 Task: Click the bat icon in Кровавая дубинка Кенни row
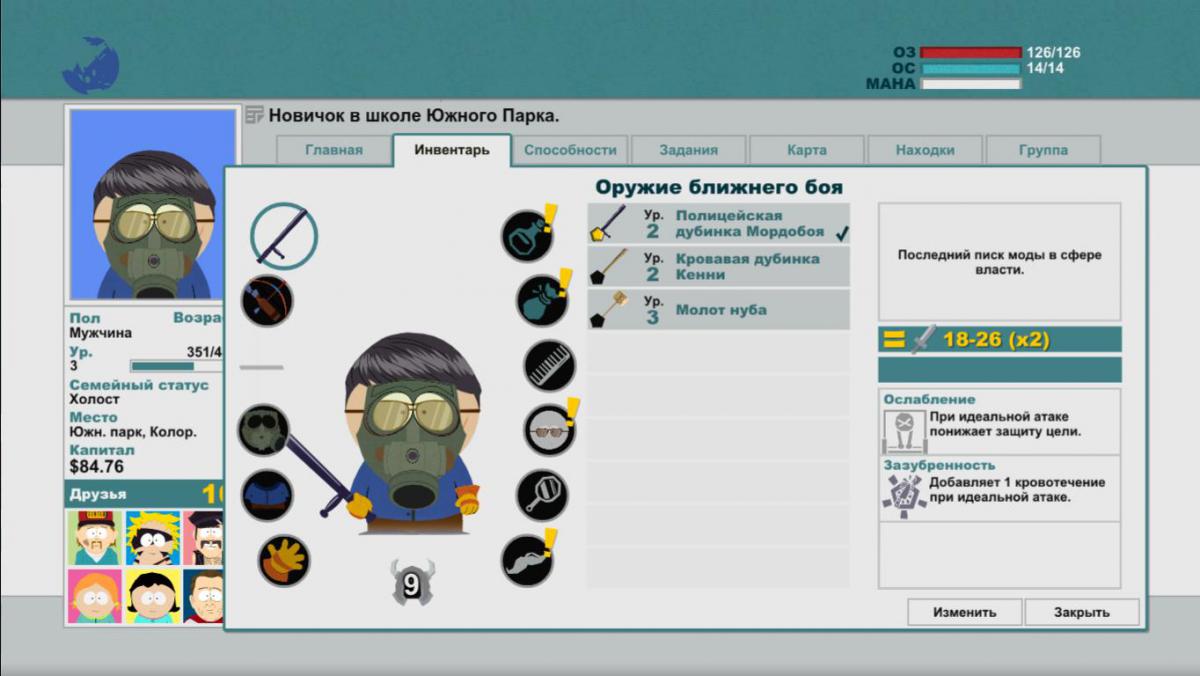(x=609, y=267)
